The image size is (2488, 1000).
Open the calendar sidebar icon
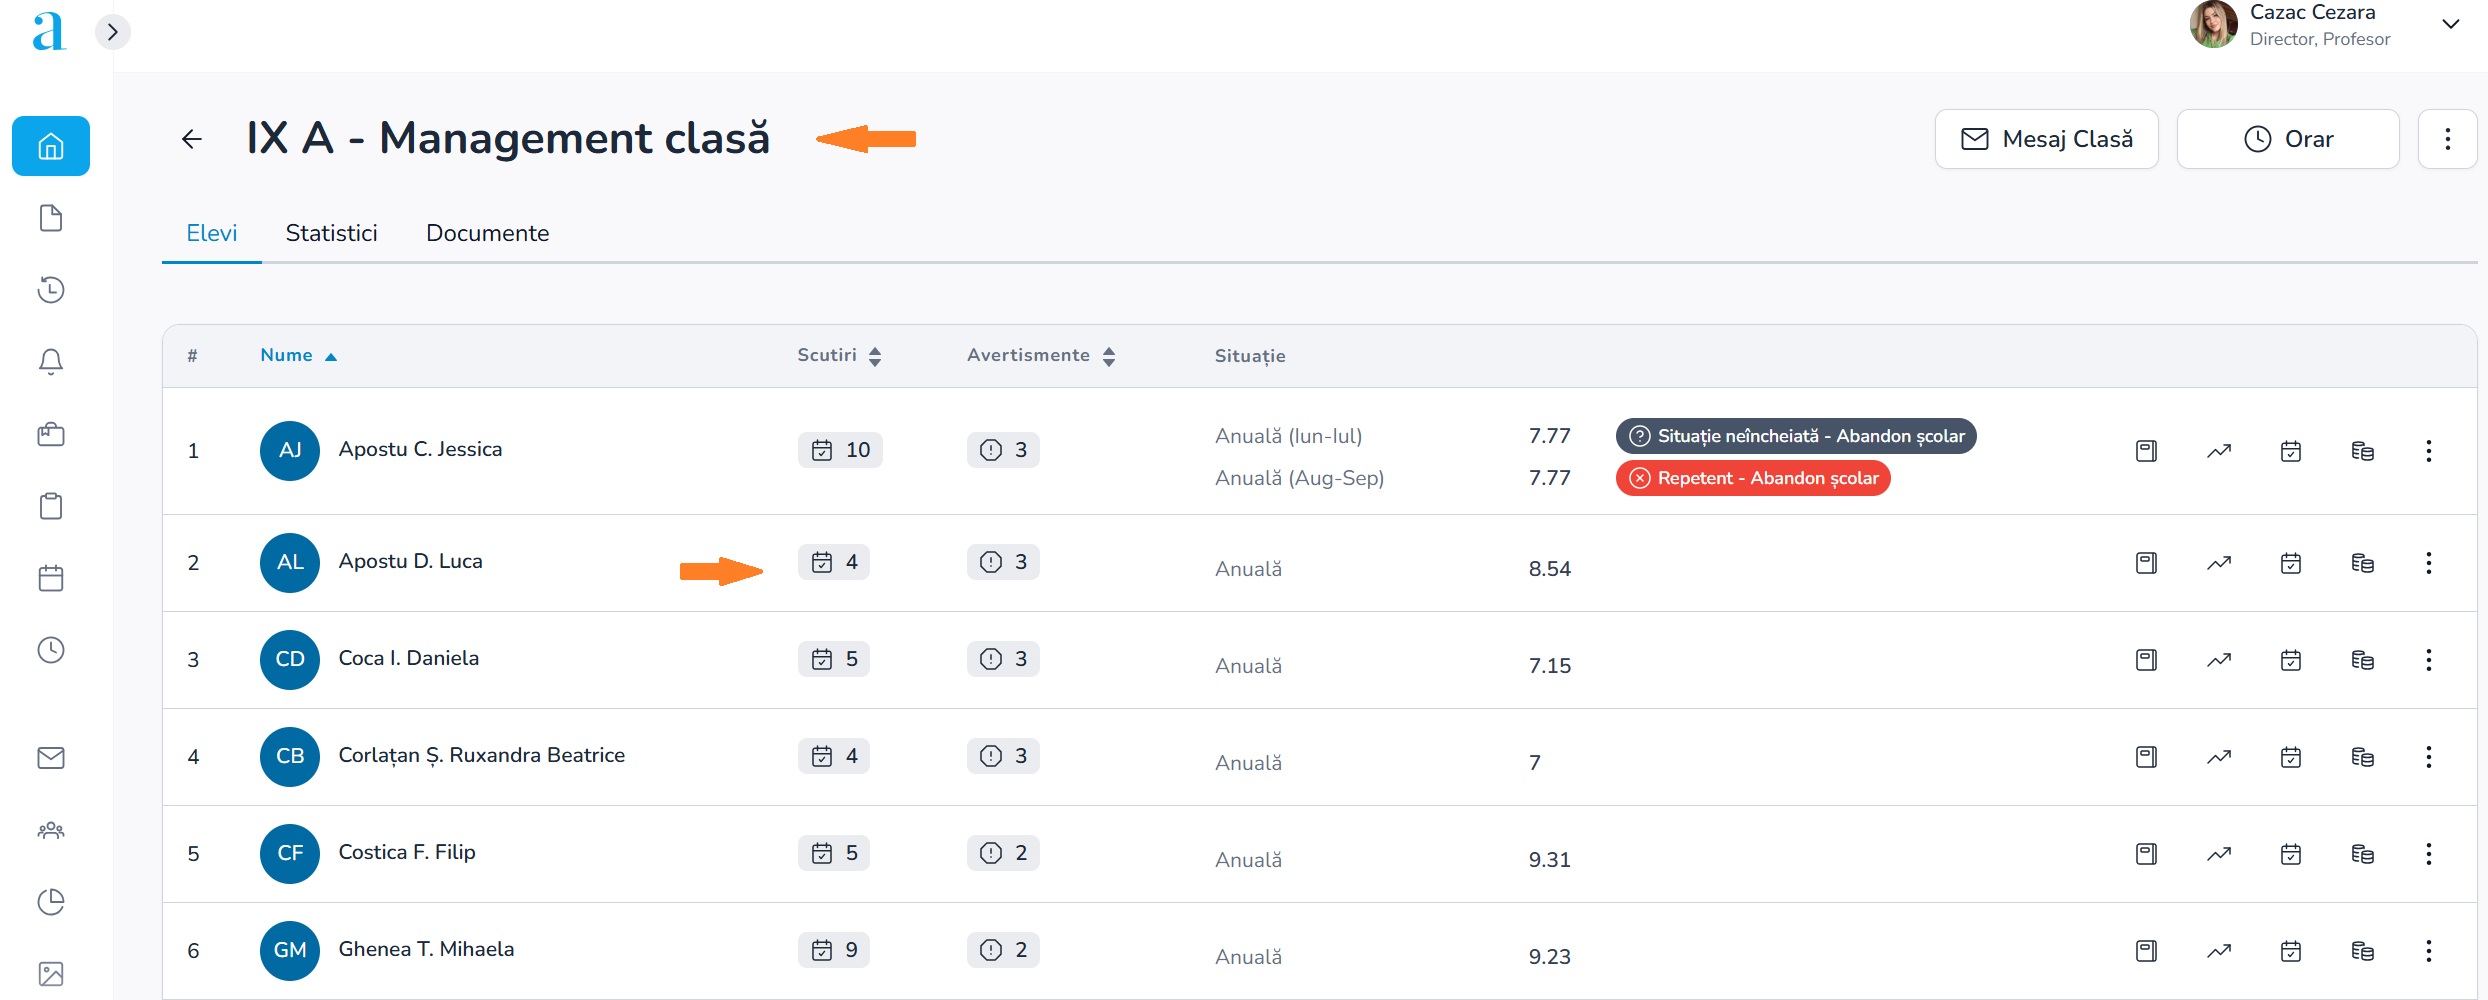click(x=51, y=578)
